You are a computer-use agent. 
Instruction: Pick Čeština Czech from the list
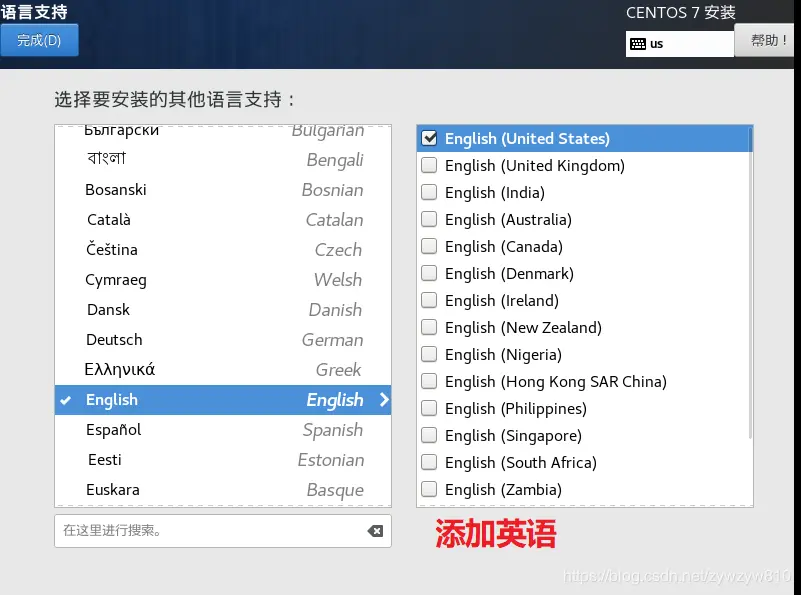point(223,250)
